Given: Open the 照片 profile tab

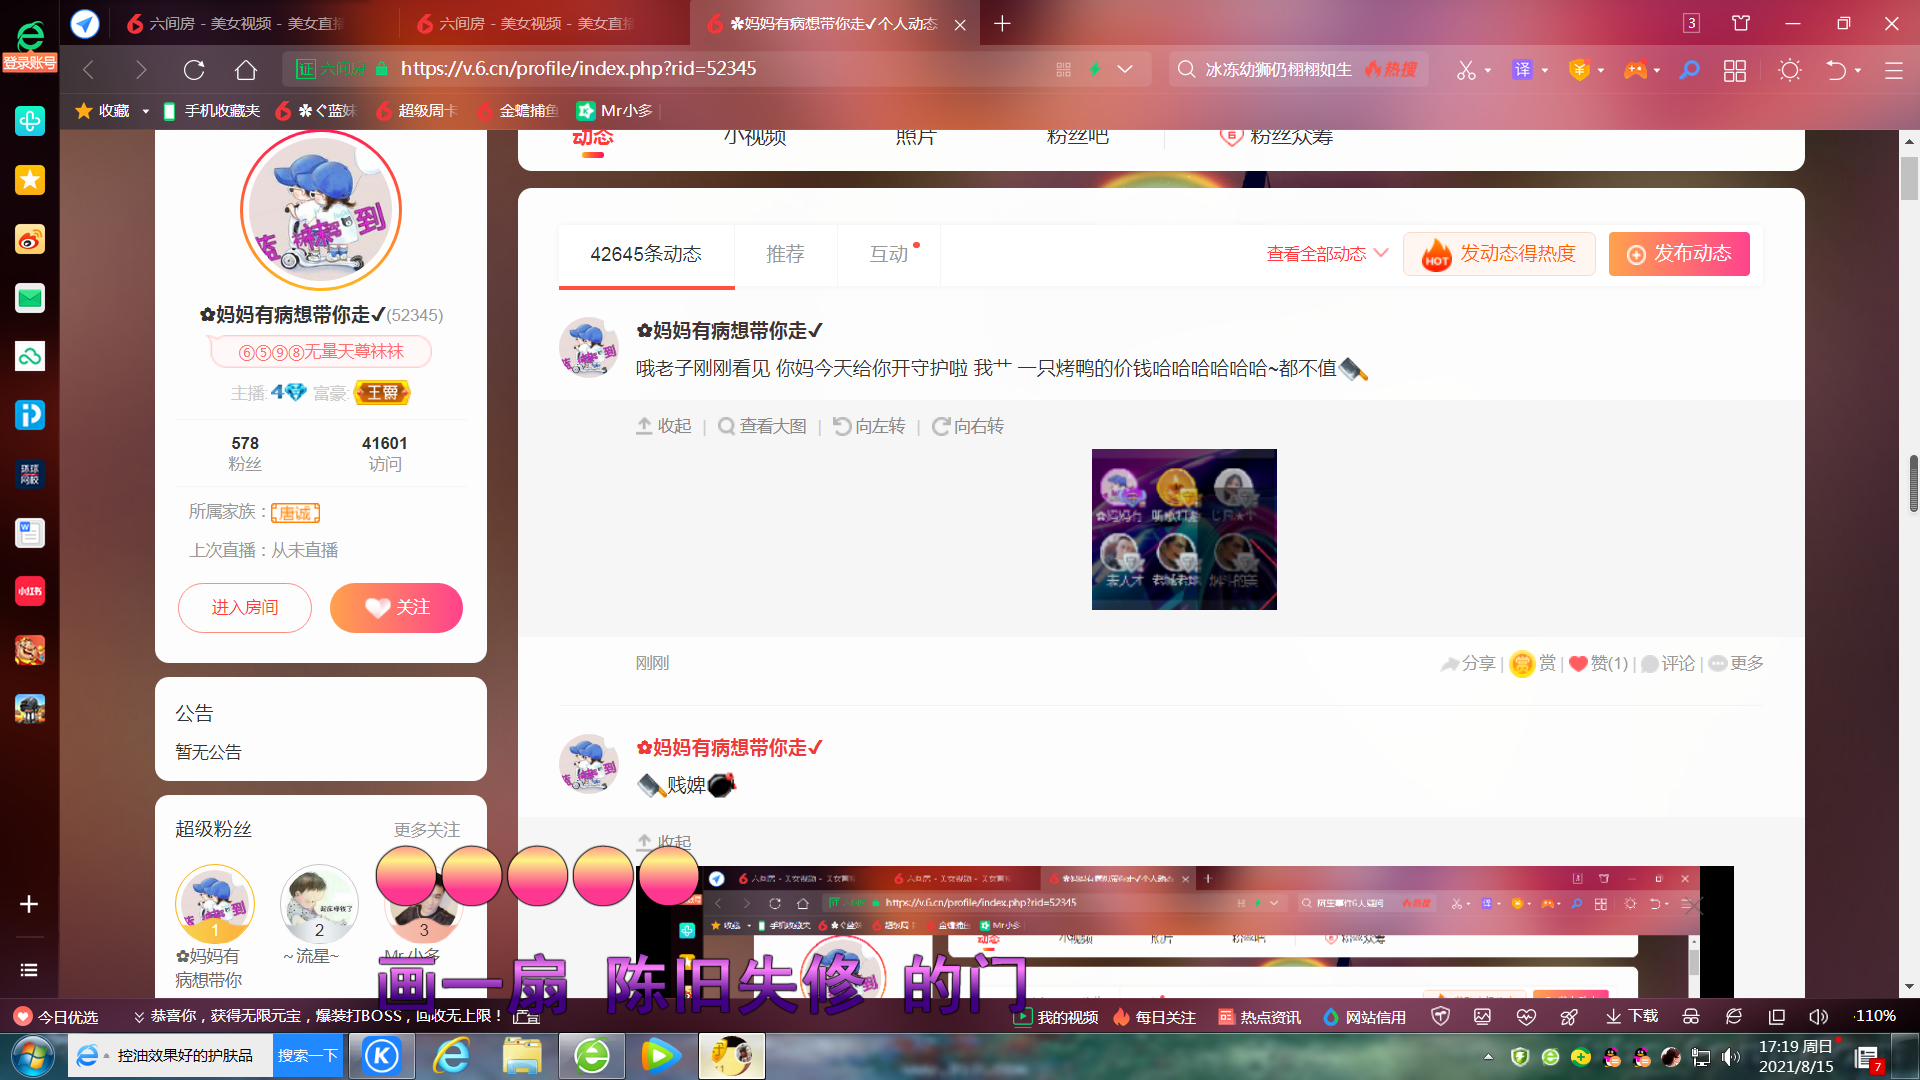Looking at the screenshot, I should point(915,138).
